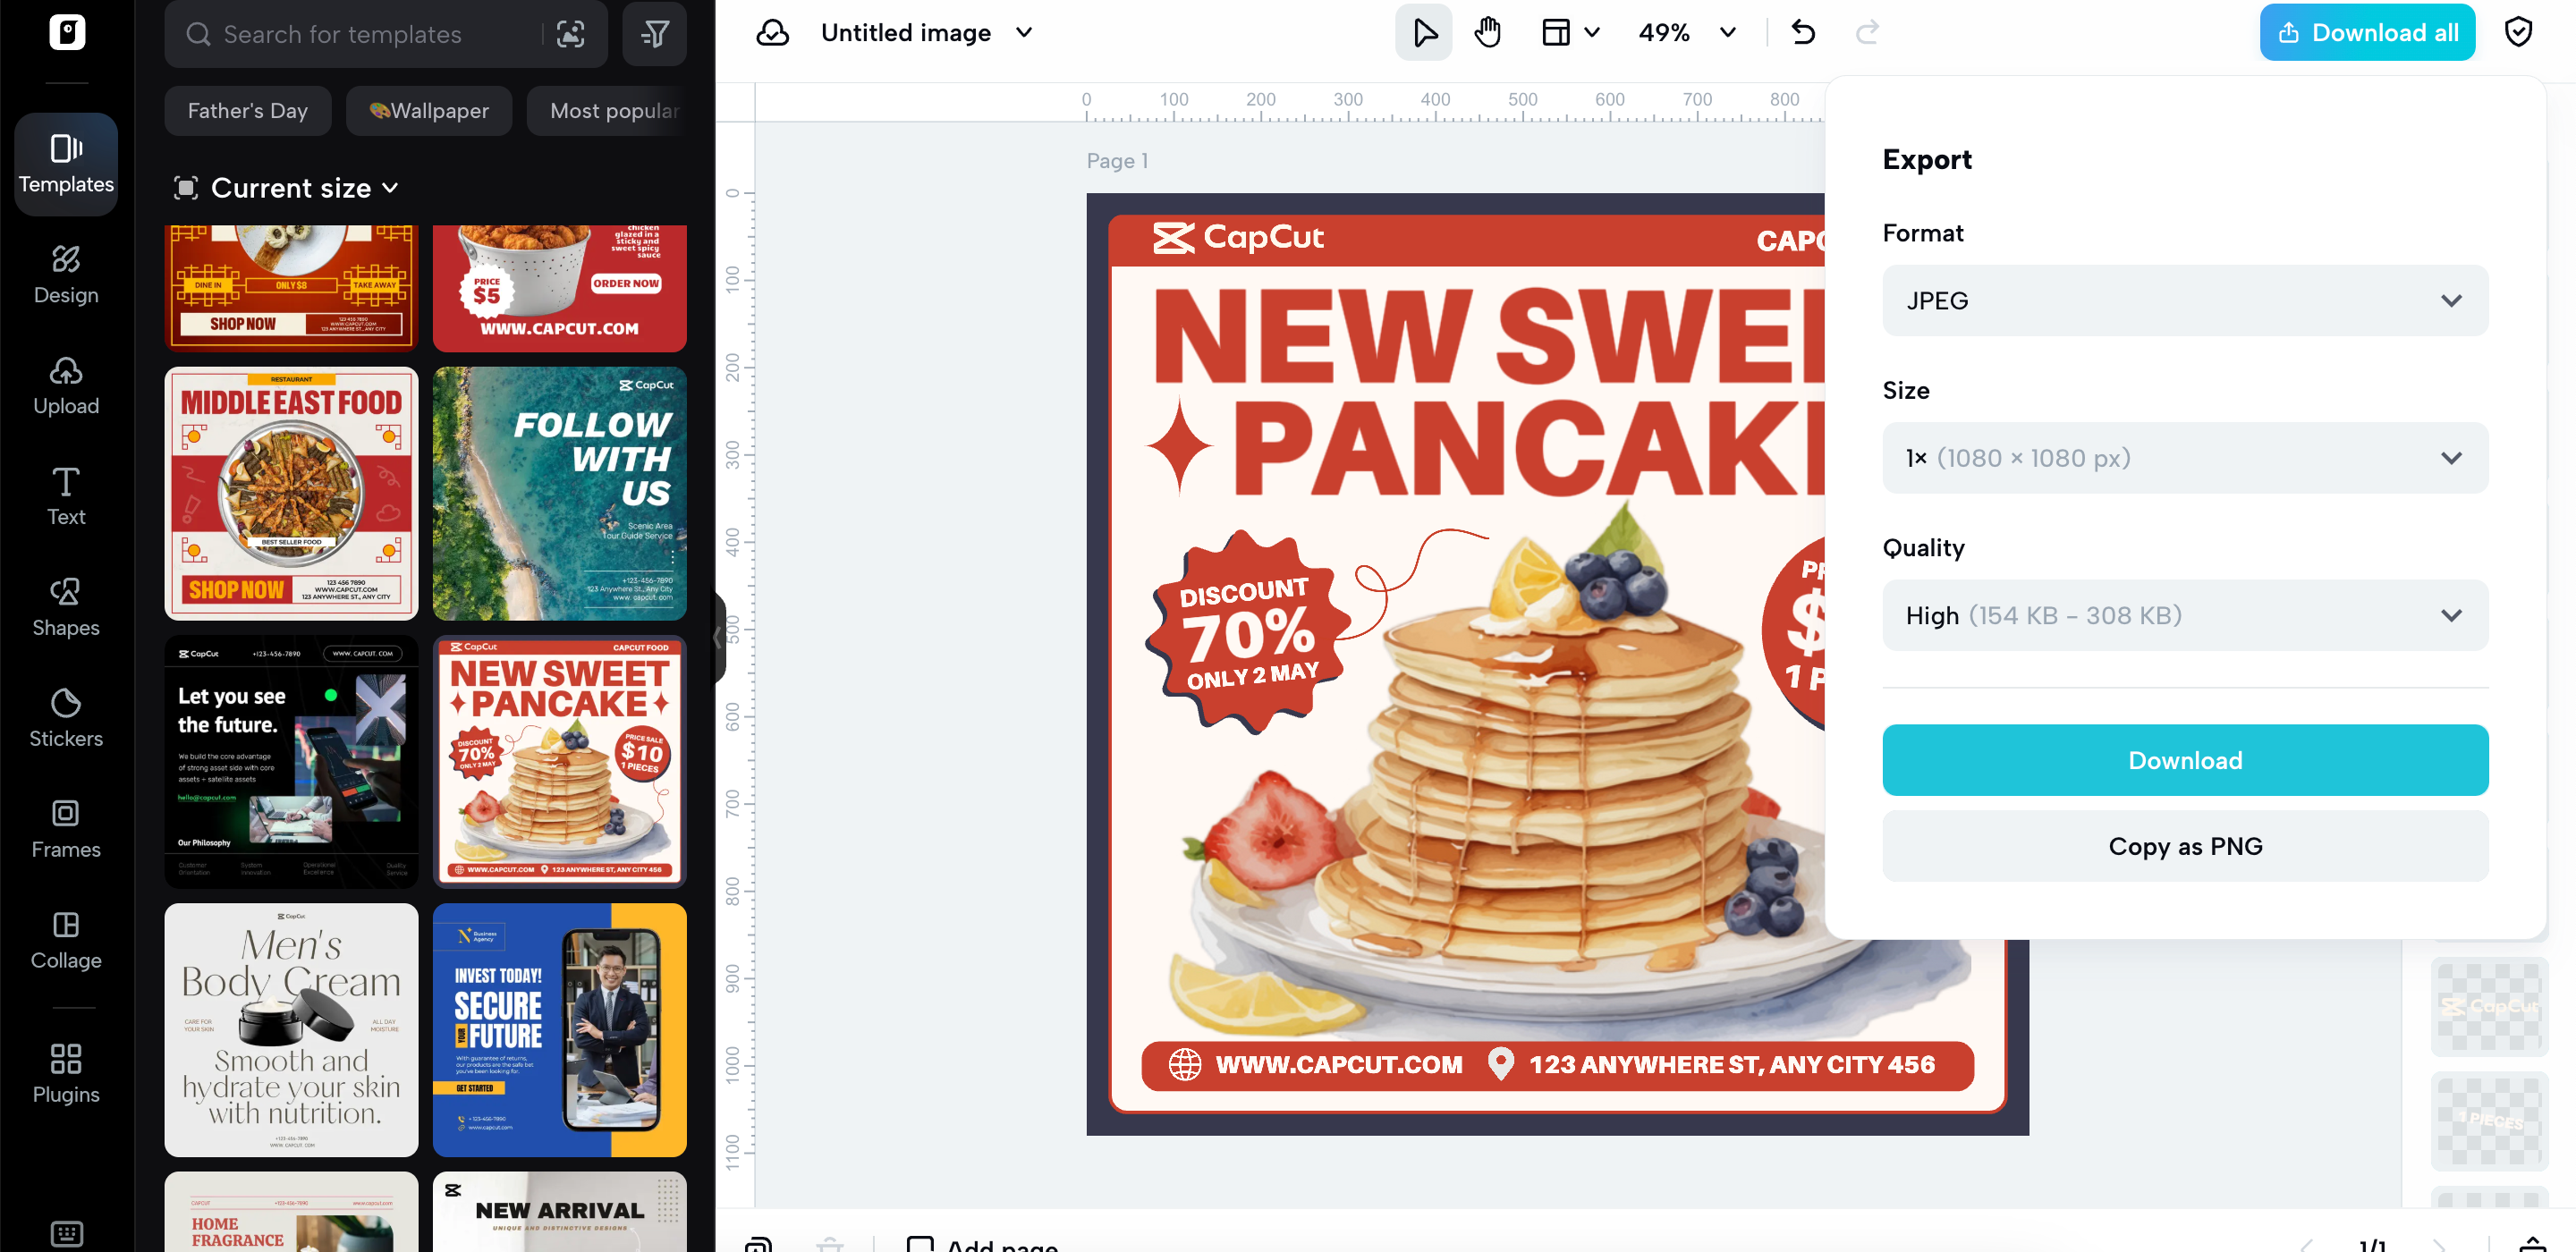Select the pointer tool in toolbar
Image resolution: width=2576 pixels, height=1252 pixels.
[x=1423, y=33]
